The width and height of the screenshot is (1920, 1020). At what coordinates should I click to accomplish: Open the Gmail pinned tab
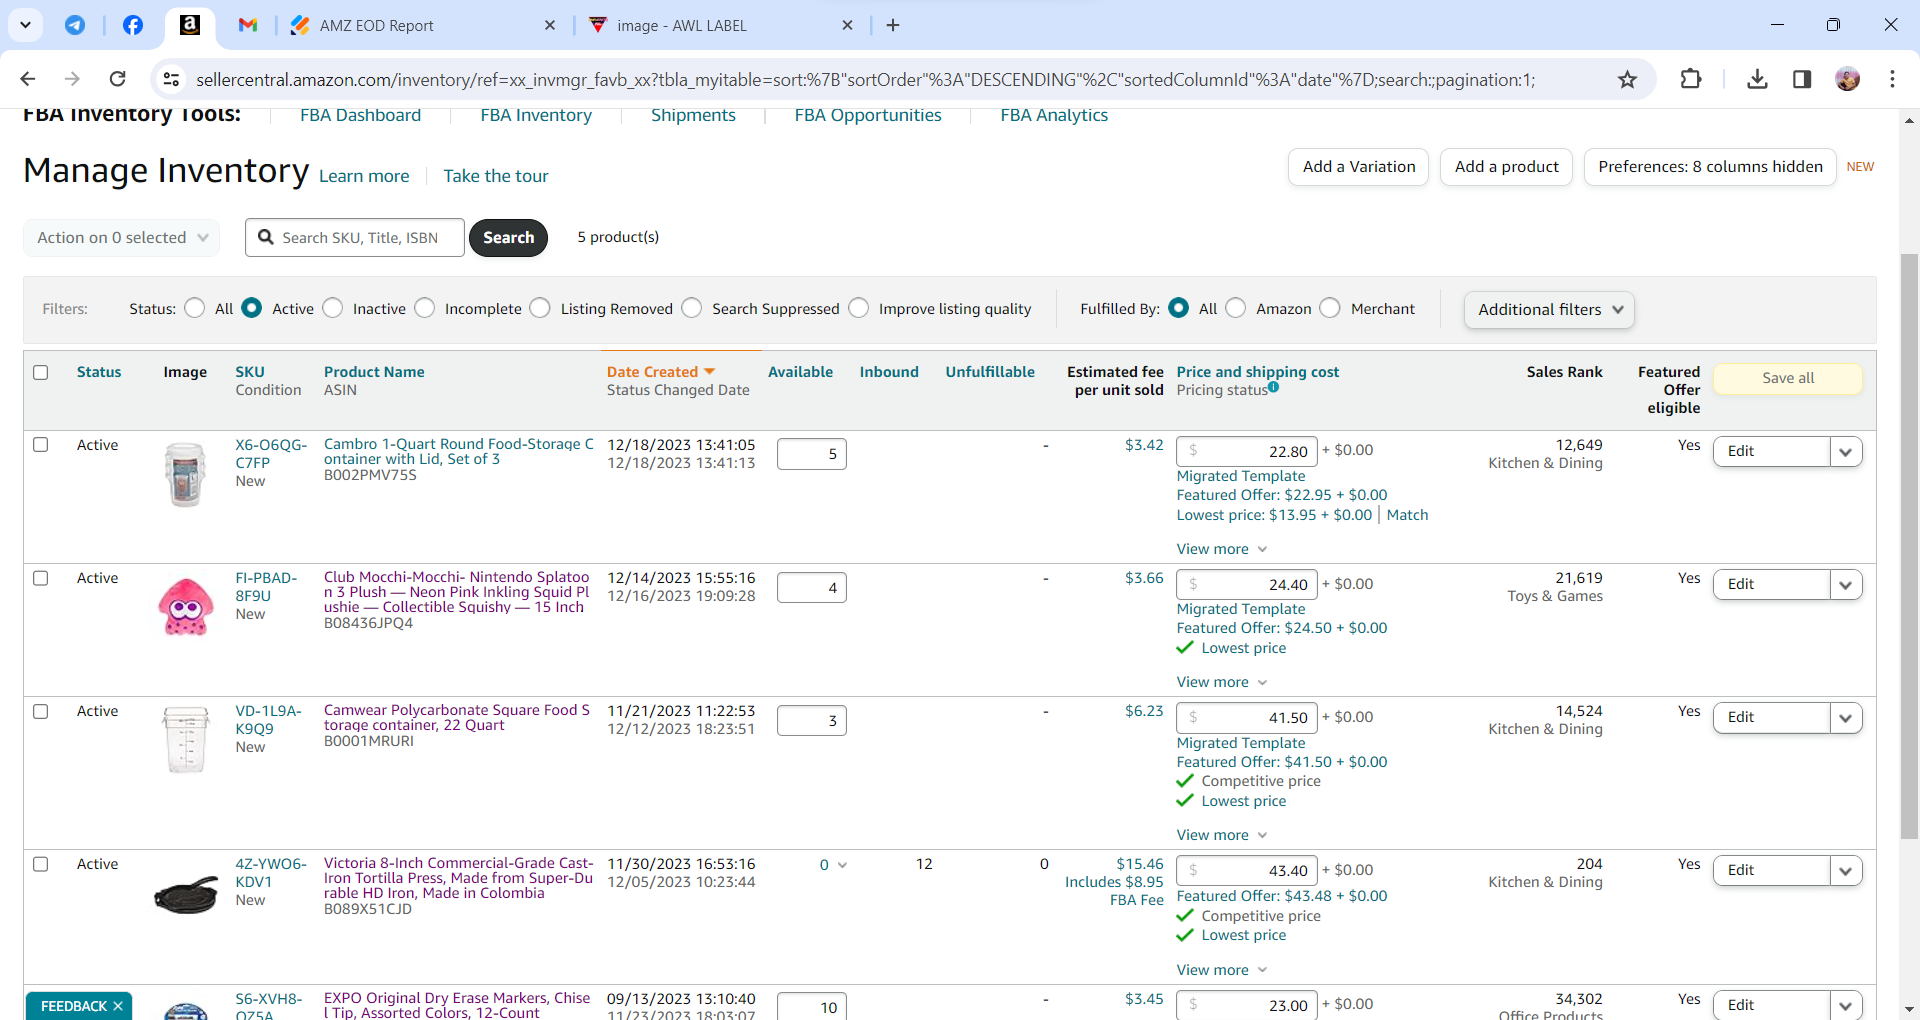click(x=248, y=25)
